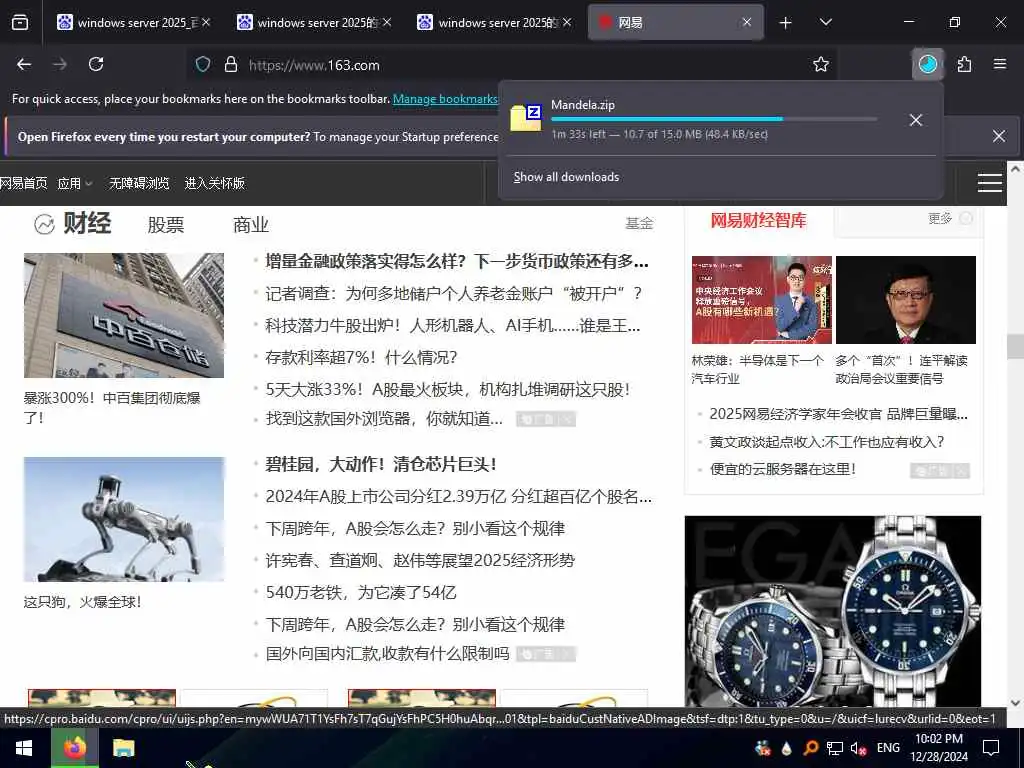Open 无障碍浏览 mode
This screenshot has height=768, width=1024.
(139, 184)
